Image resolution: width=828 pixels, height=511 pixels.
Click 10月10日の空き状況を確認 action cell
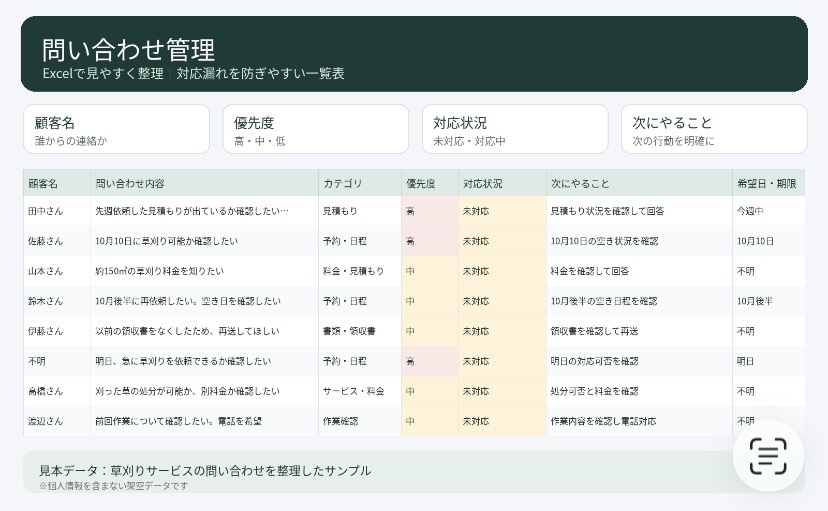coord(639,241)
